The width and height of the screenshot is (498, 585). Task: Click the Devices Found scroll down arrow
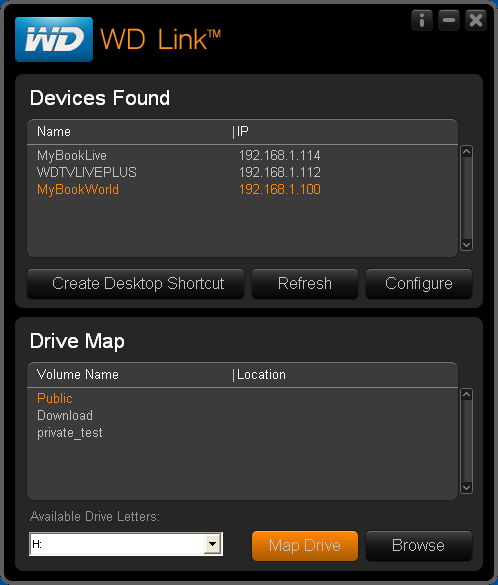(x=467, y=245)
